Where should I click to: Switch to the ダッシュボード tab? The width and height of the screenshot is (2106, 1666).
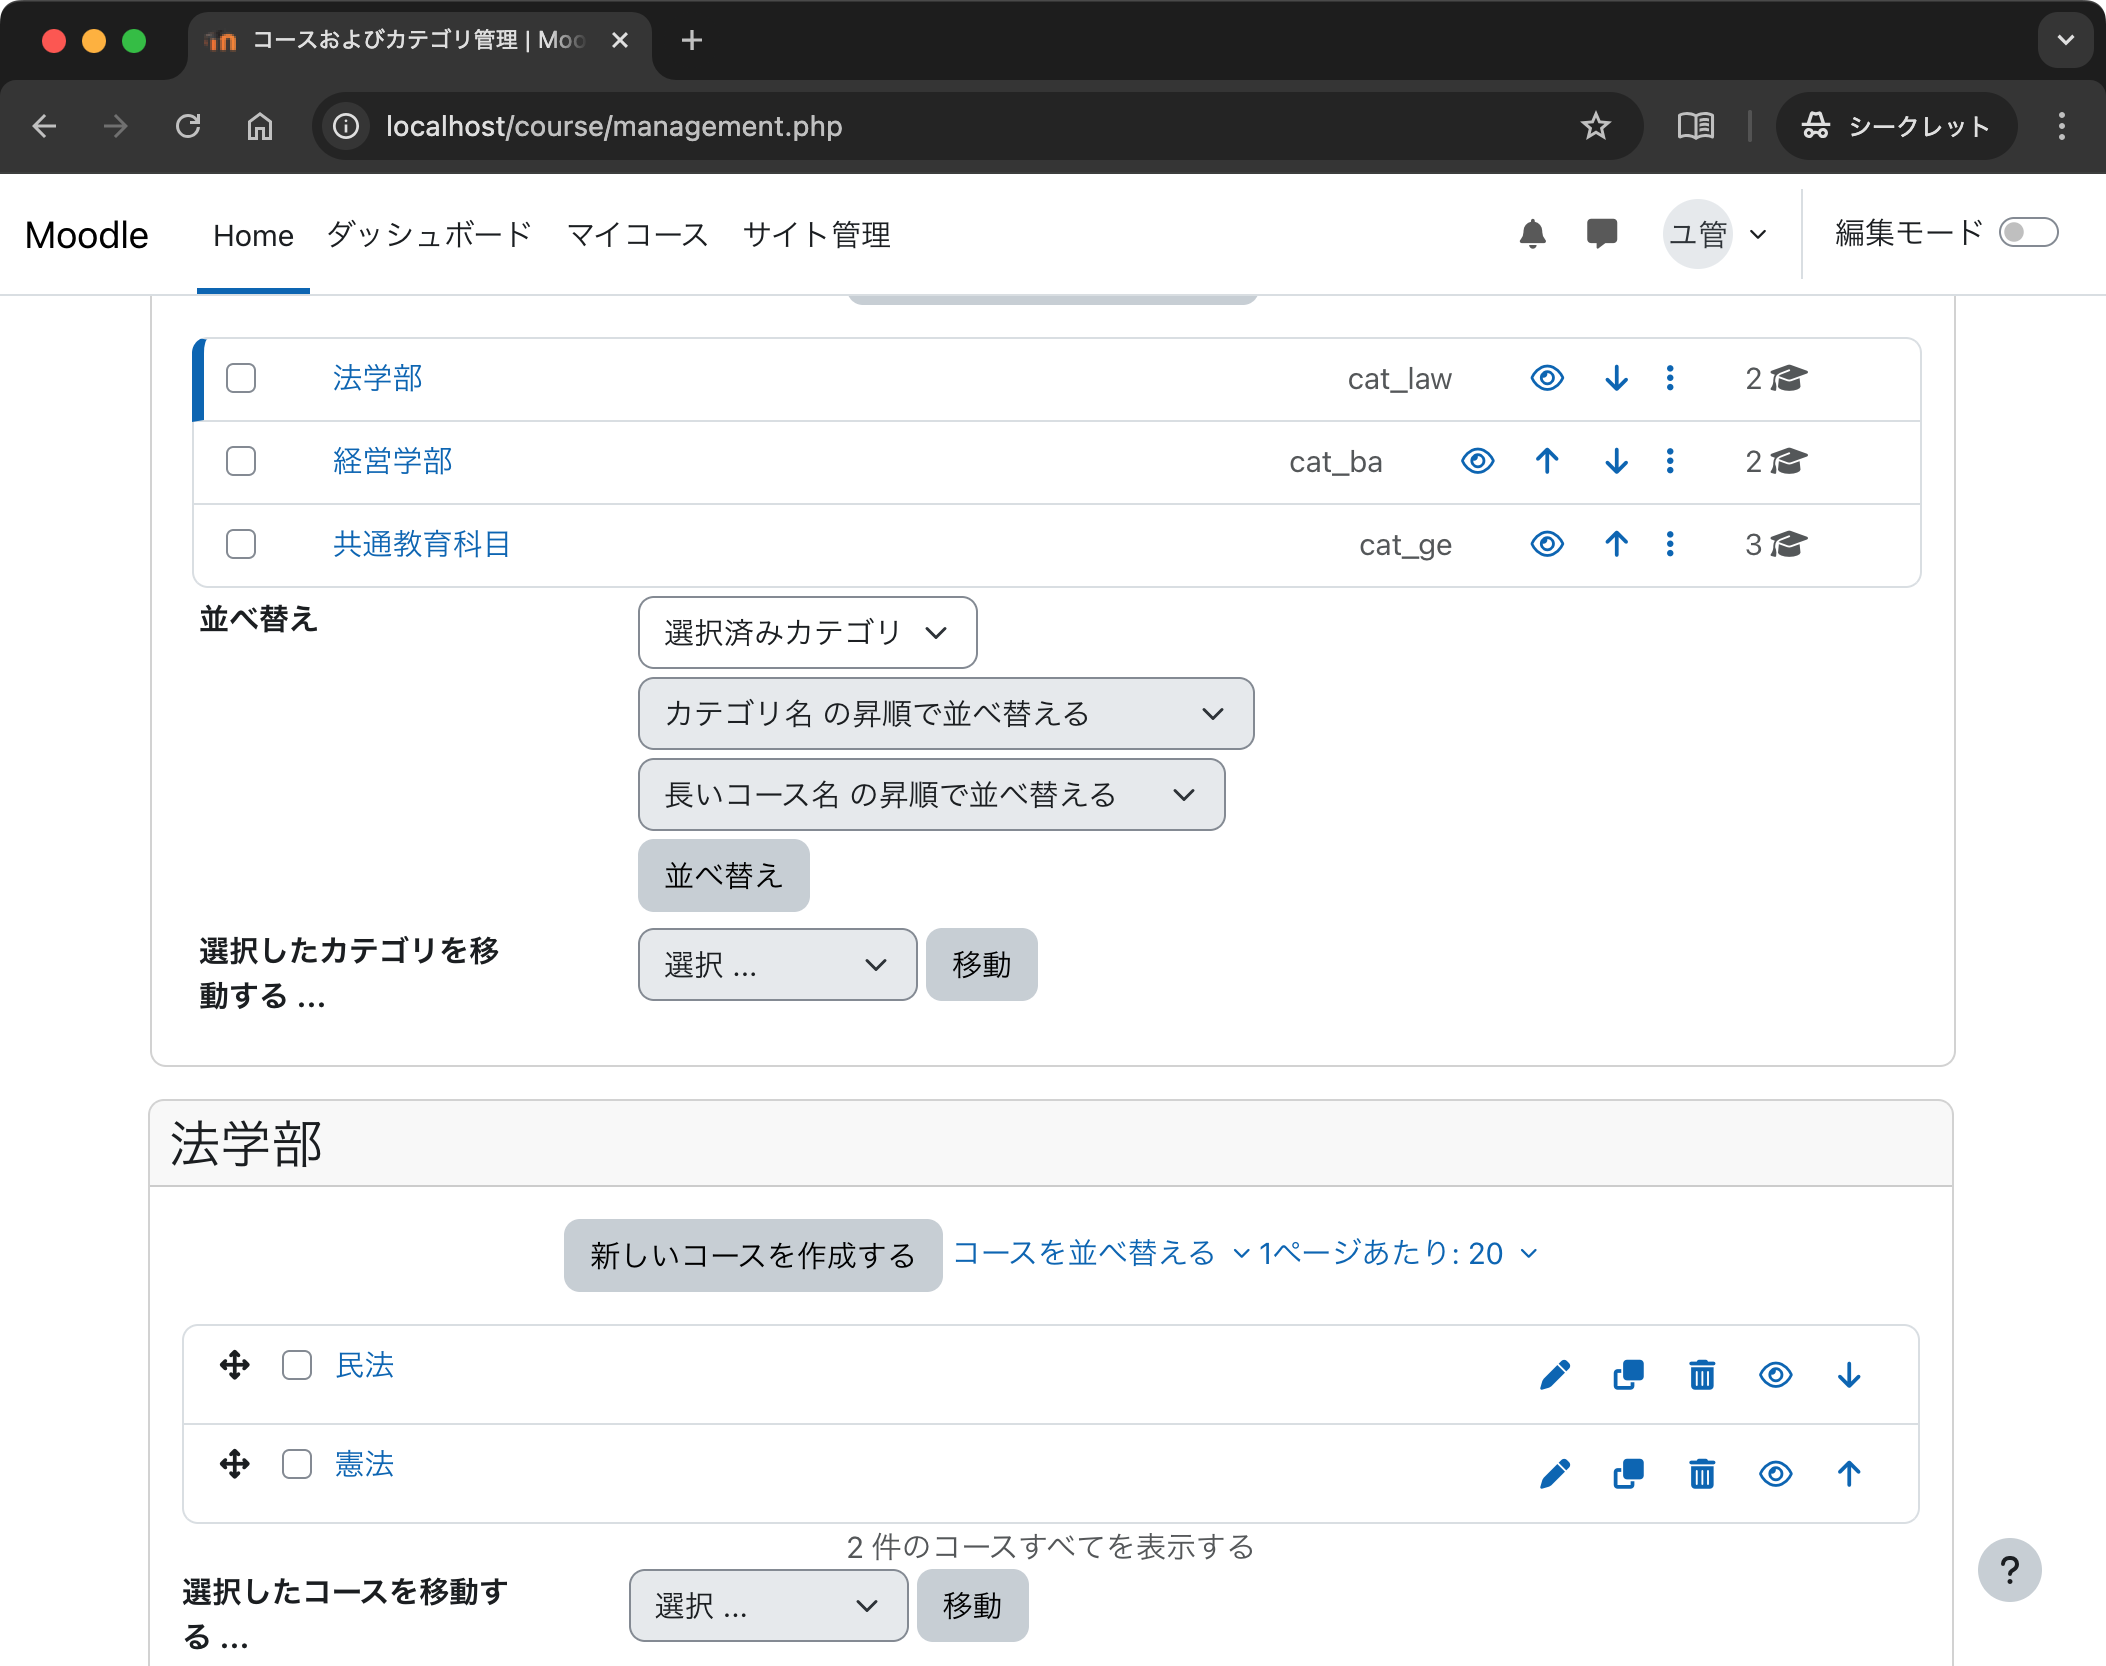pos(427,234)
